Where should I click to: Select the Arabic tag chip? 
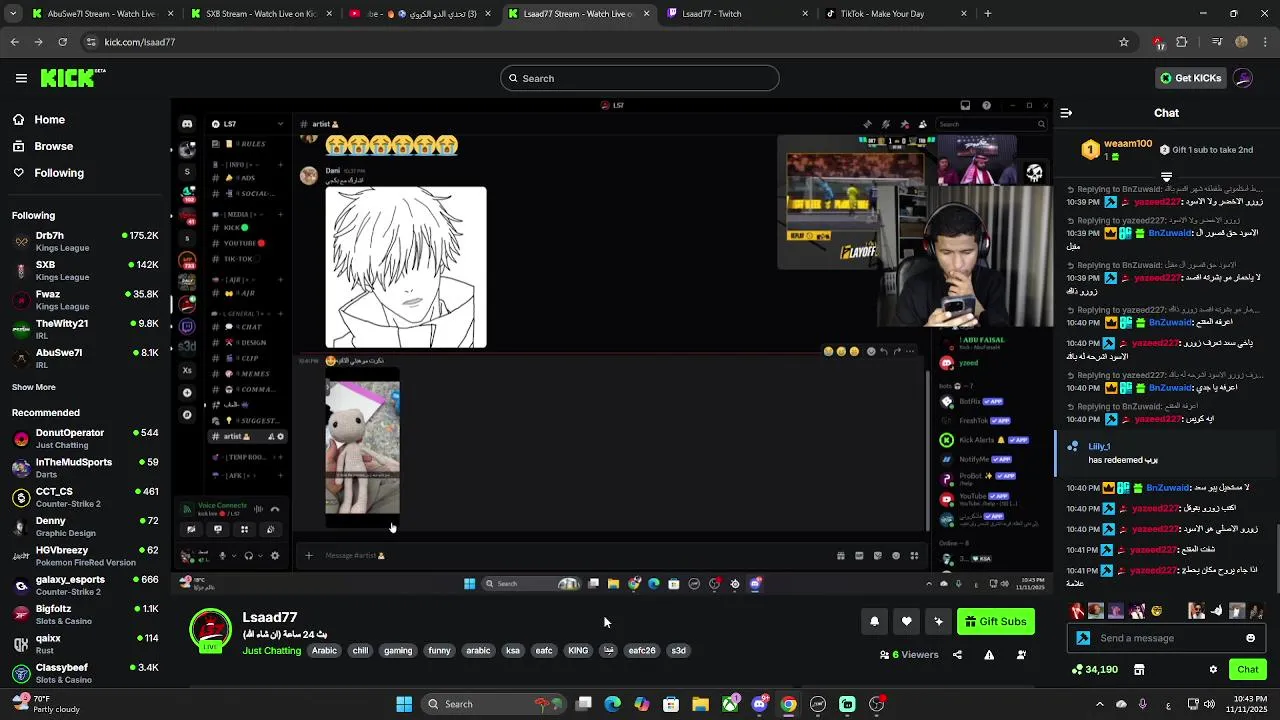coord(324,651)
